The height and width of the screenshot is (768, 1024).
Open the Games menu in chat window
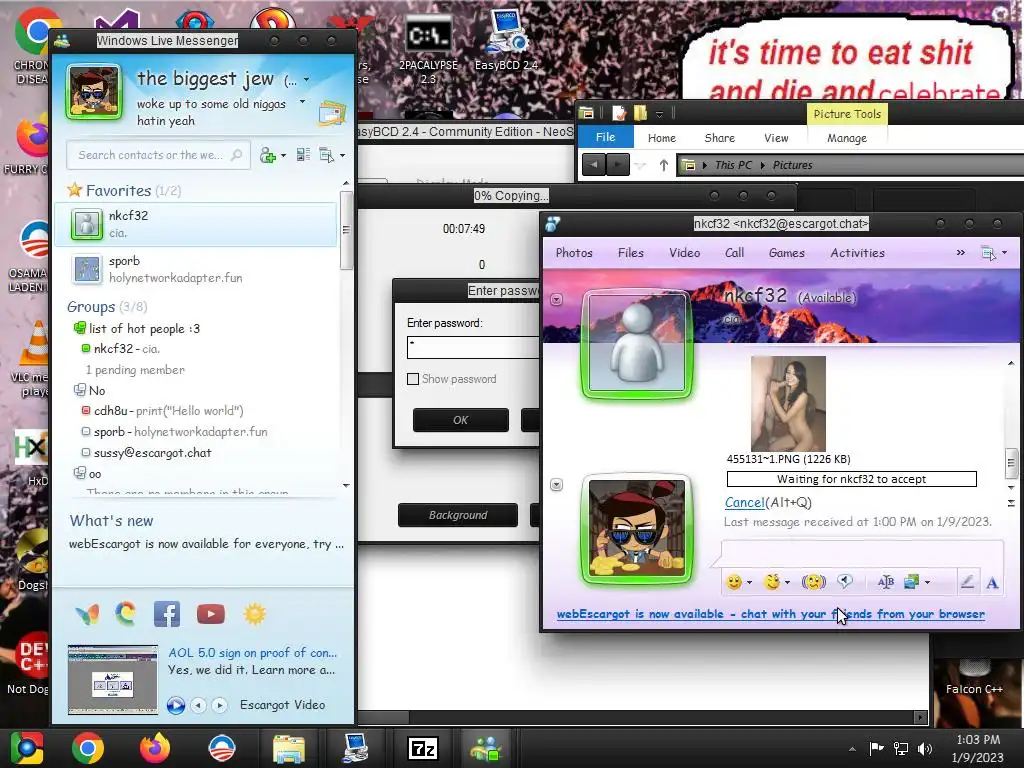pos(787,253)
